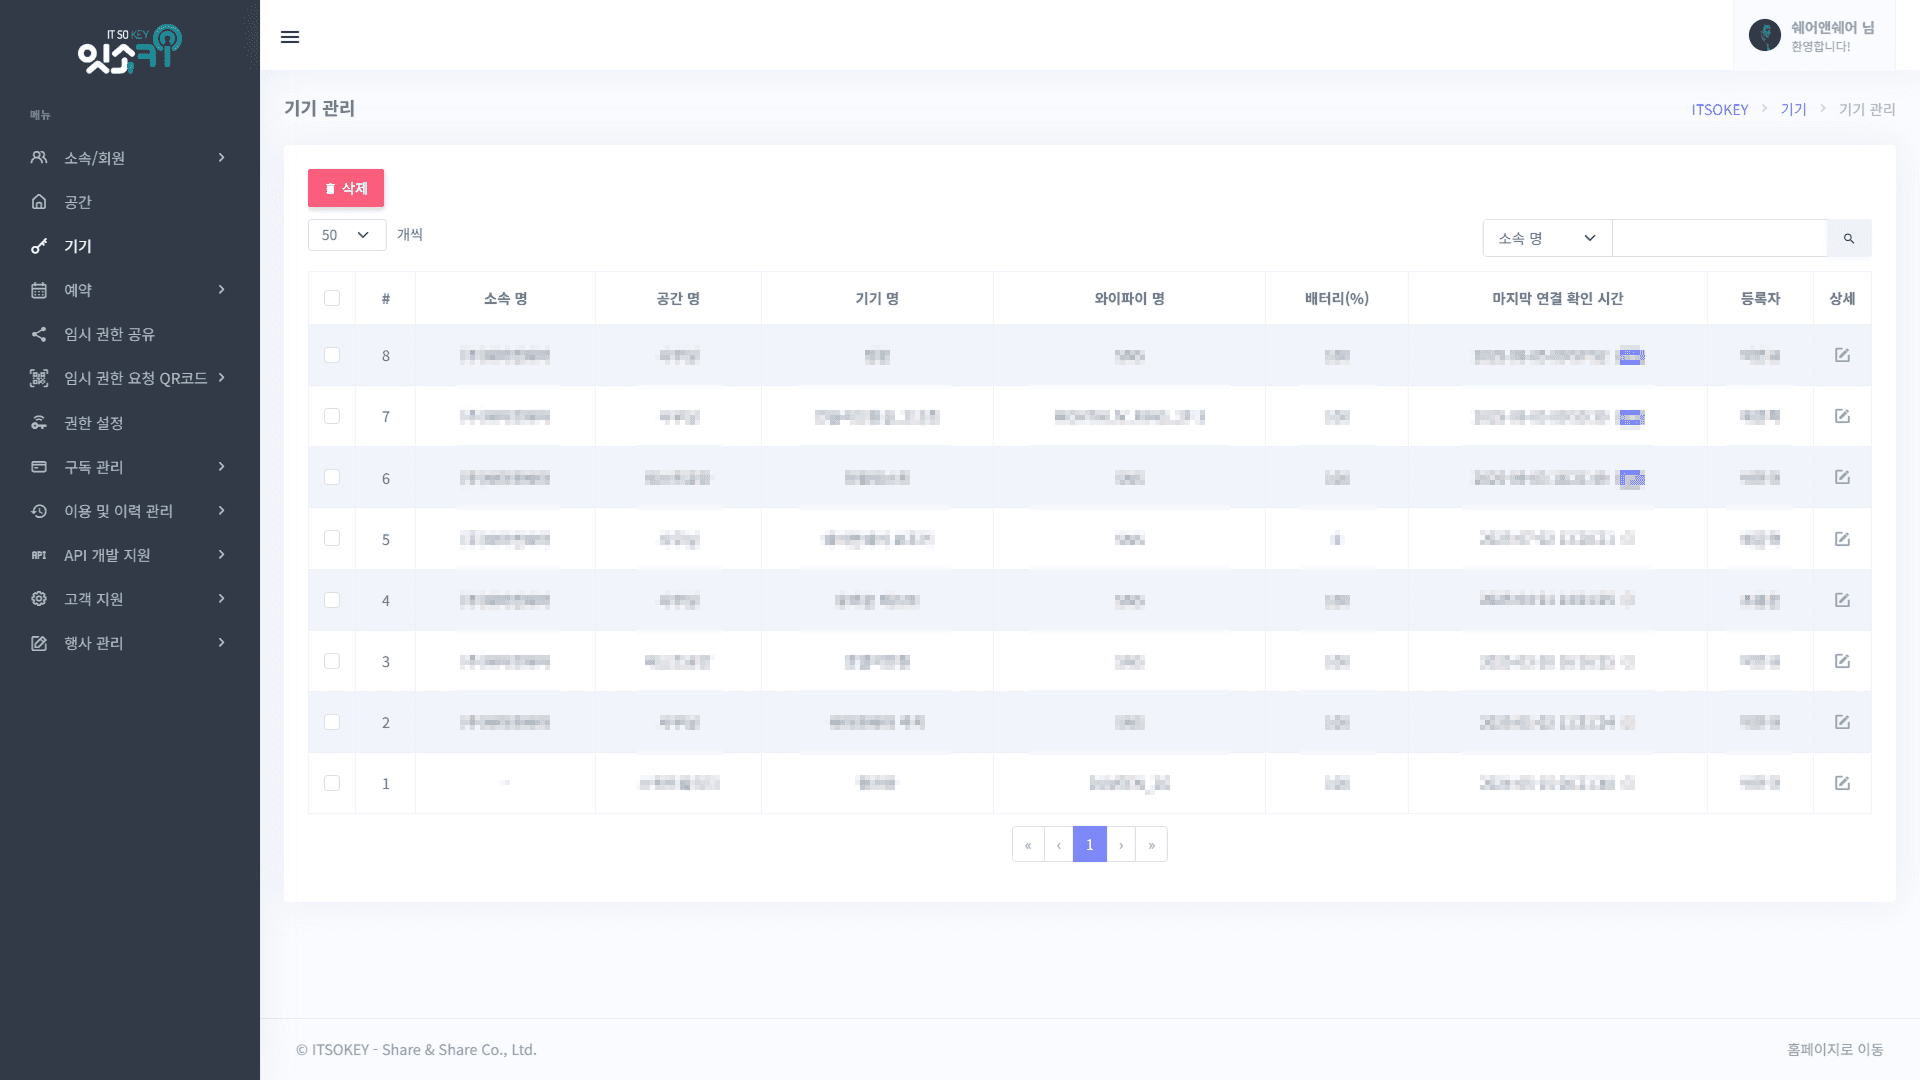Open the 임시 권한 공유 menu item
Screen dimensions: 1920x1080
pos(110,334)
